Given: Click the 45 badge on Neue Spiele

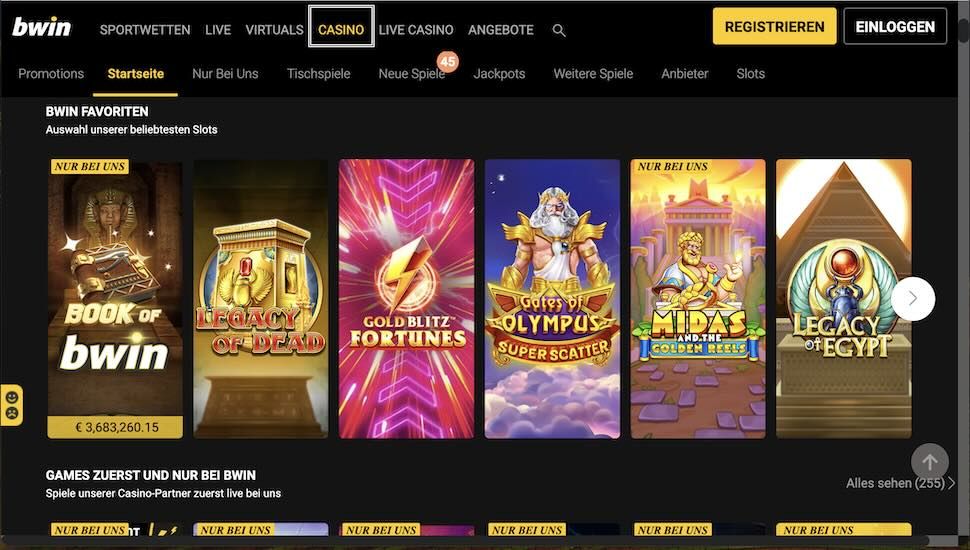Looking at the screenshot, I should pos(448,62).
